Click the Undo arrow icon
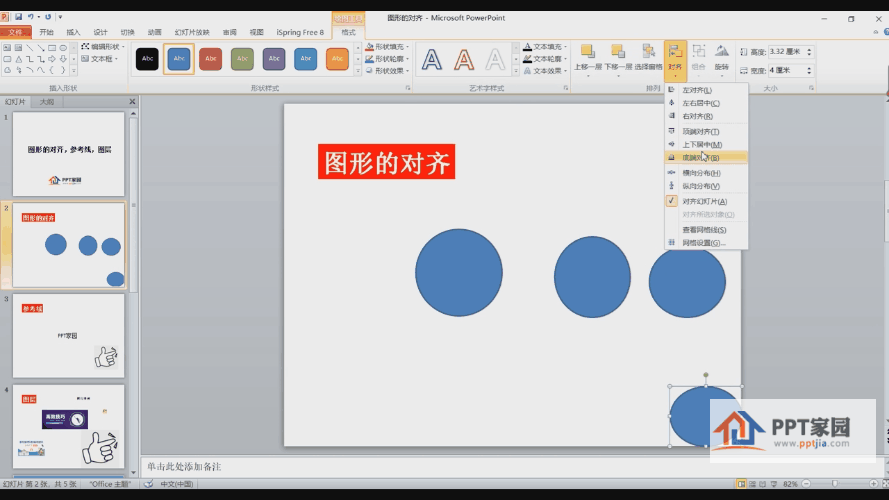889x500 pixels. [x=31, y=17]
